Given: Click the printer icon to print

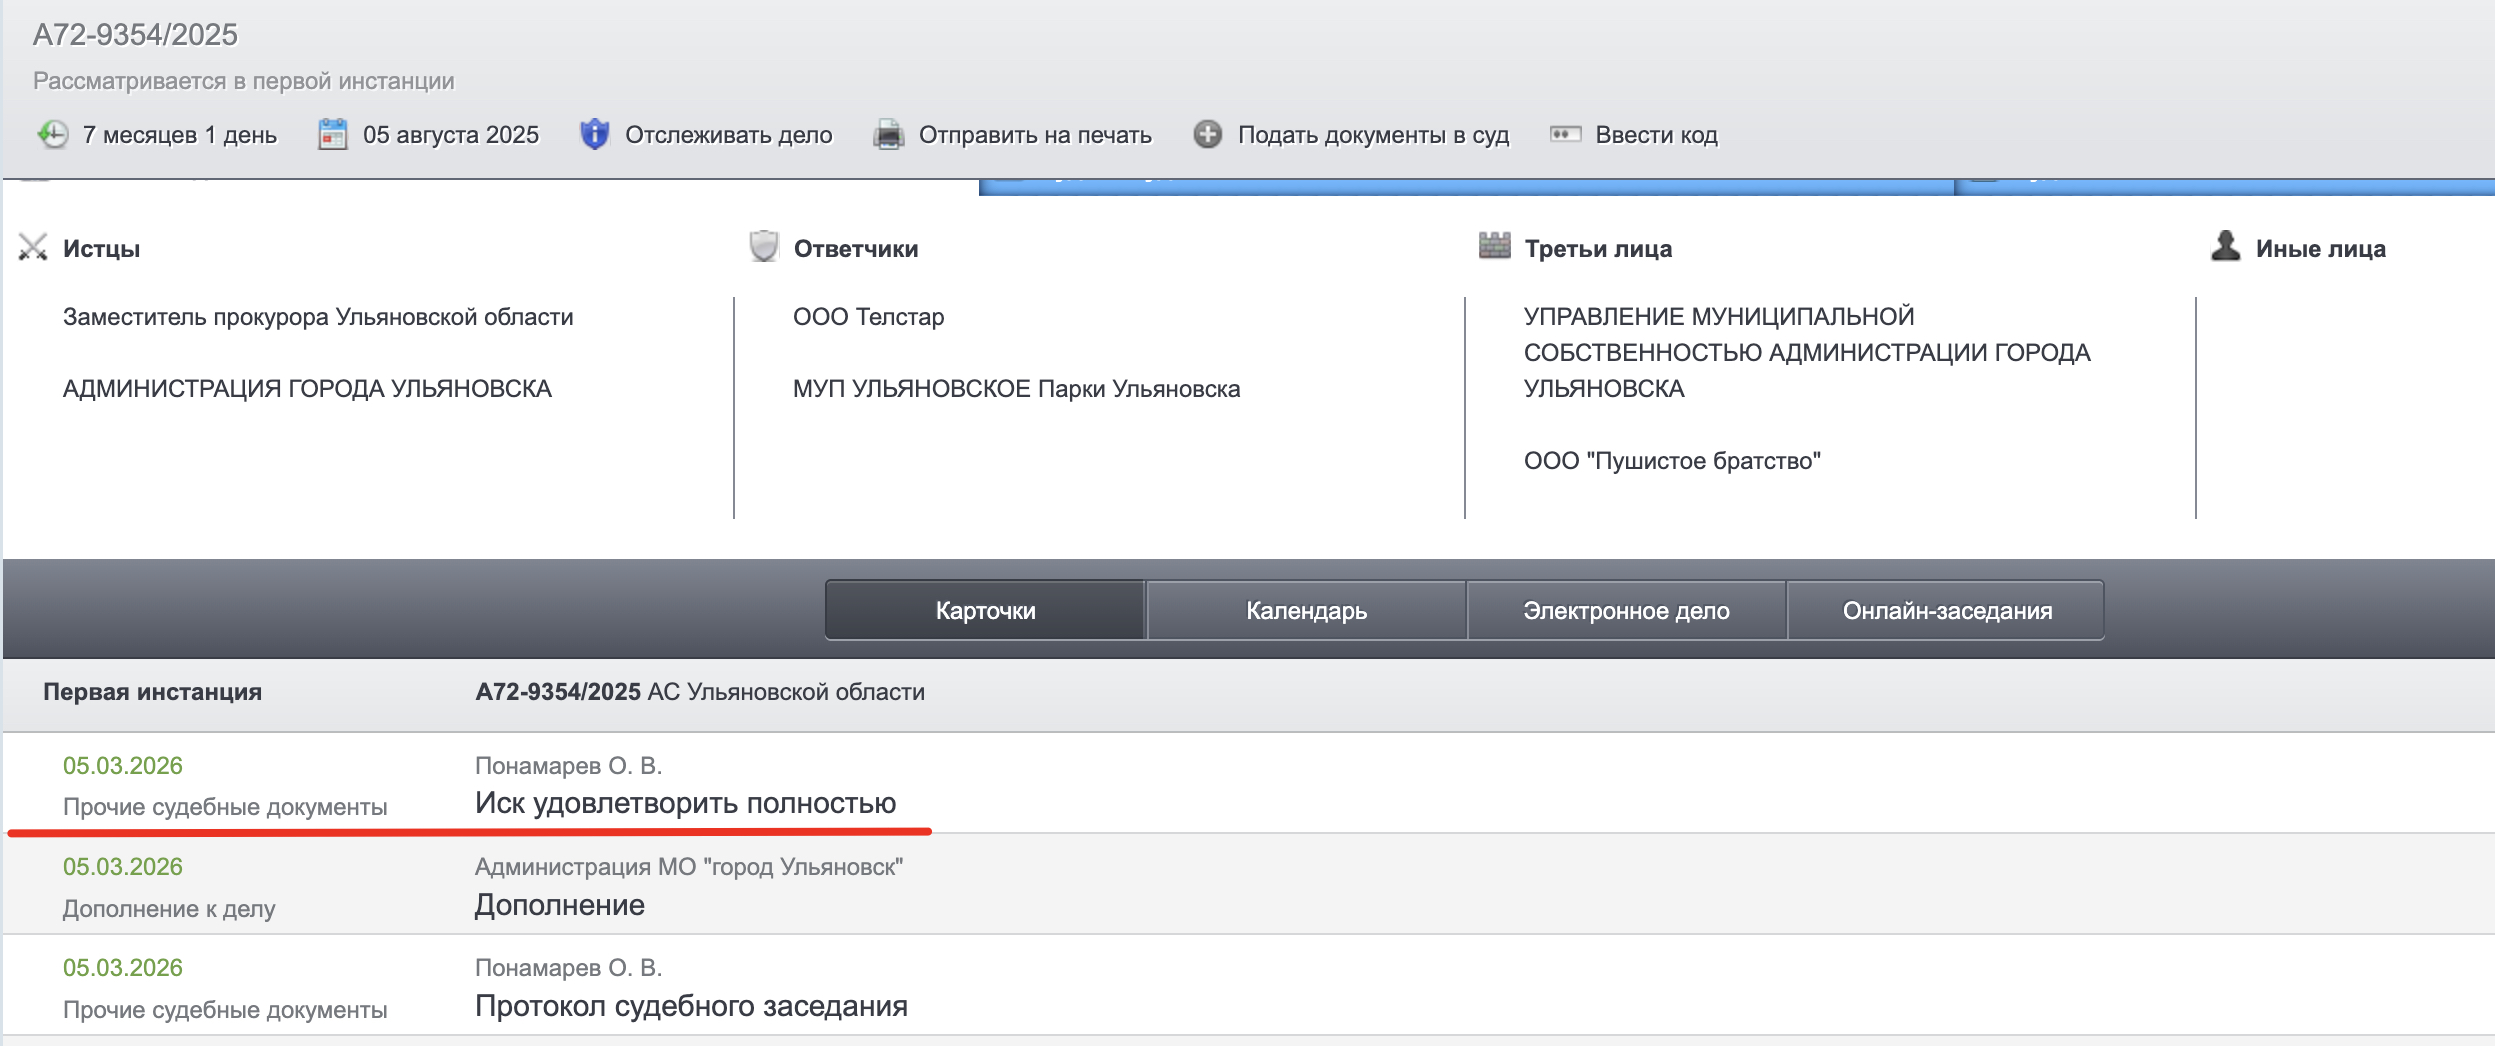Looking at the screenshot, I should point(888,134).
